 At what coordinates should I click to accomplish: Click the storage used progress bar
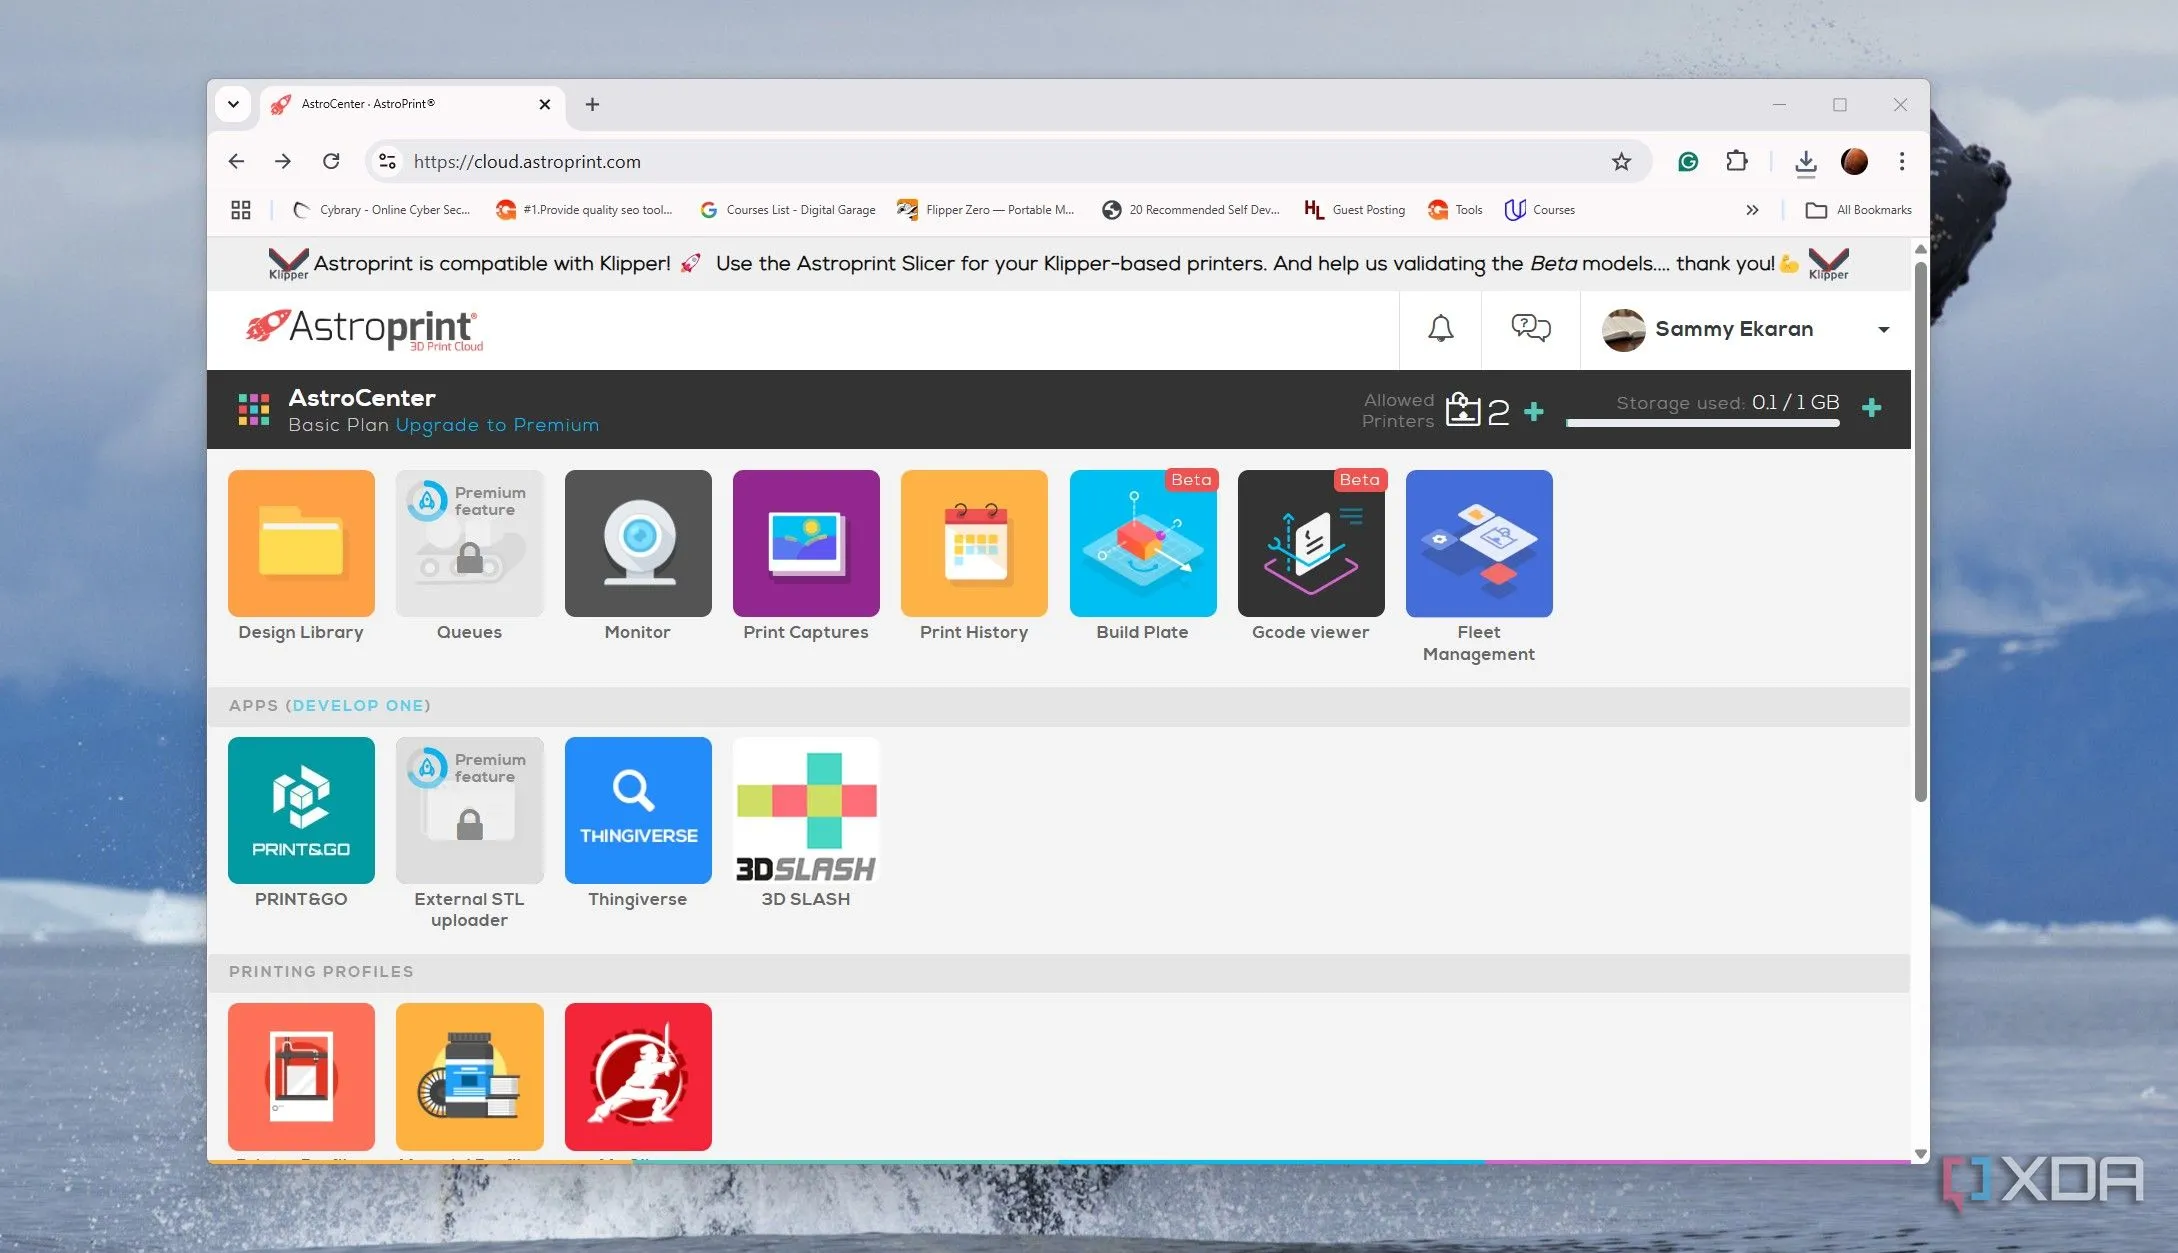pyautogui.click(x=1702, y=423)
